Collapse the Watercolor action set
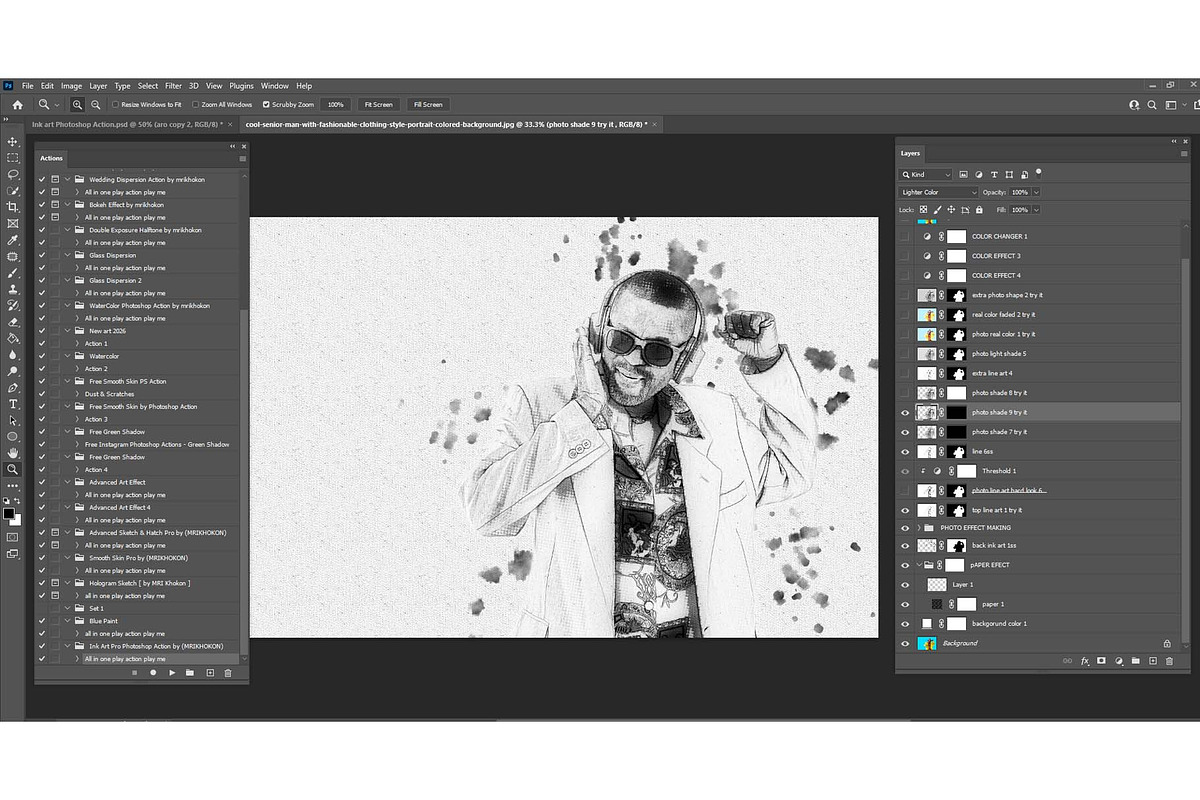The image size is (1200, 800). pos(68,356)
